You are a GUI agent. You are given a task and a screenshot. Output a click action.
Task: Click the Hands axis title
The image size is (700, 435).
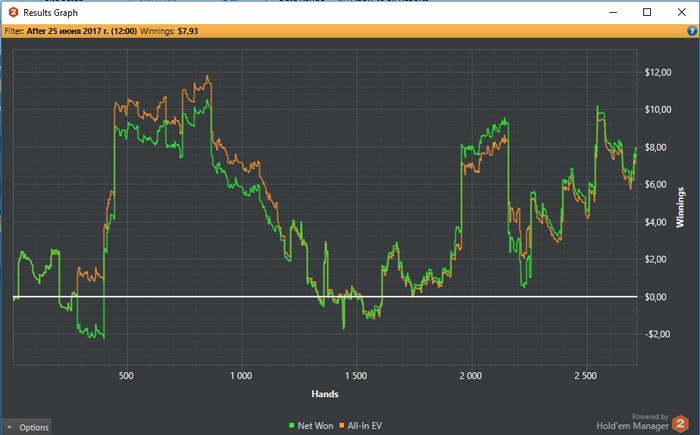click(325, 394)
